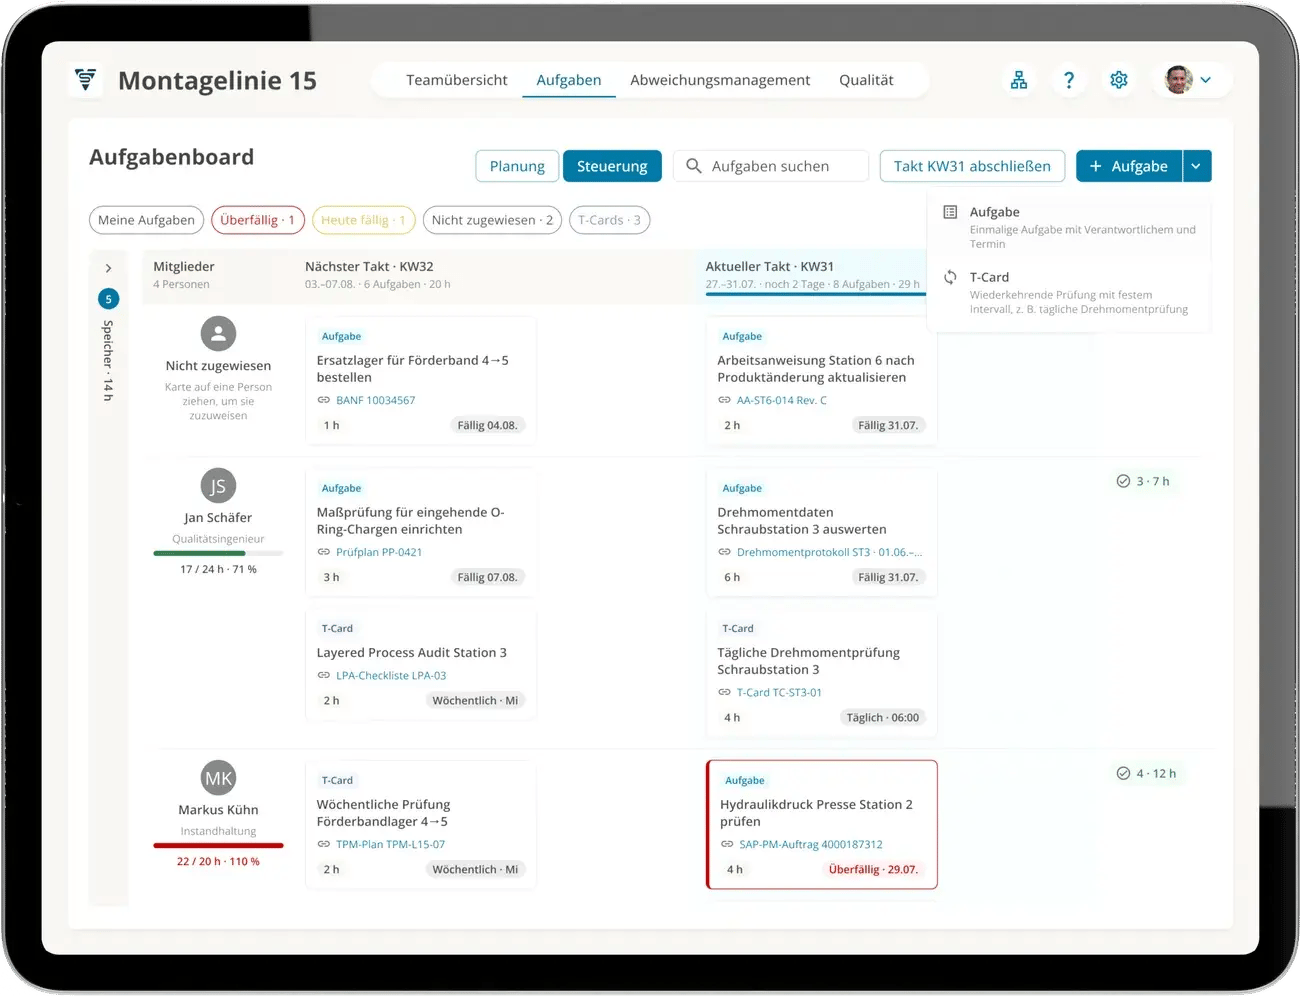This screenshot has width=1300, height=996.
Task: Click the Täglich · 06:00 interval badge
Action: pos(882,717)
